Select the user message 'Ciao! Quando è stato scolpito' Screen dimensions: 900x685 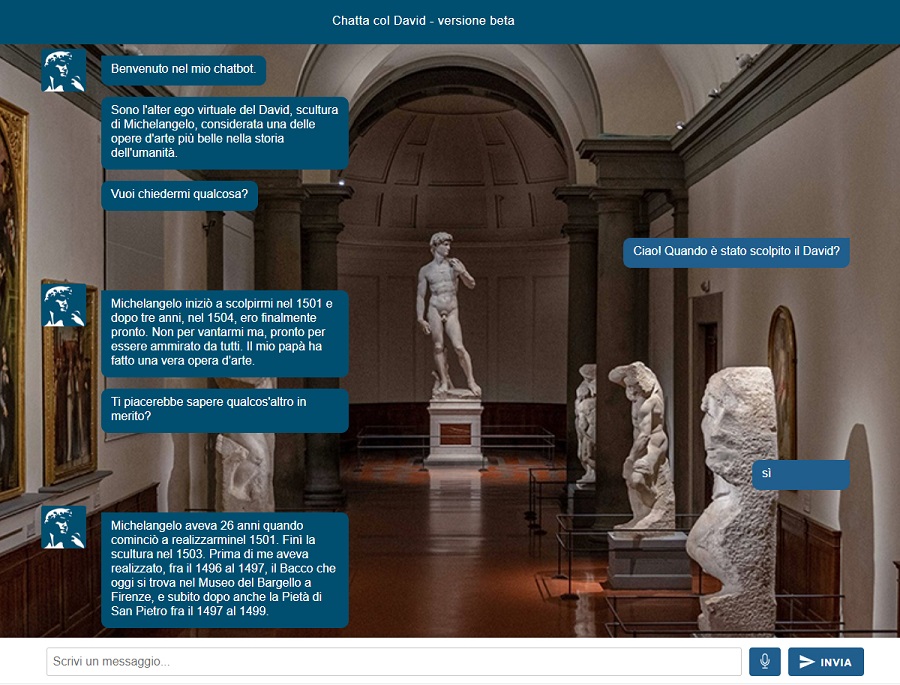[x=735, y=252]
